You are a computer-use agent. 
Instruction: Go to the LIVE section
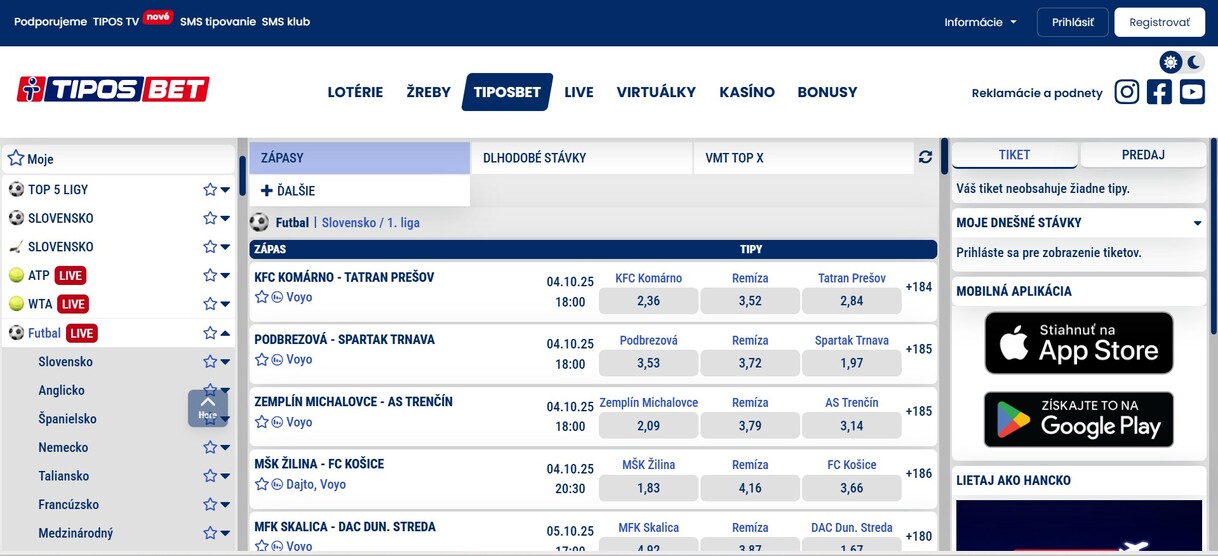point(579,92)
